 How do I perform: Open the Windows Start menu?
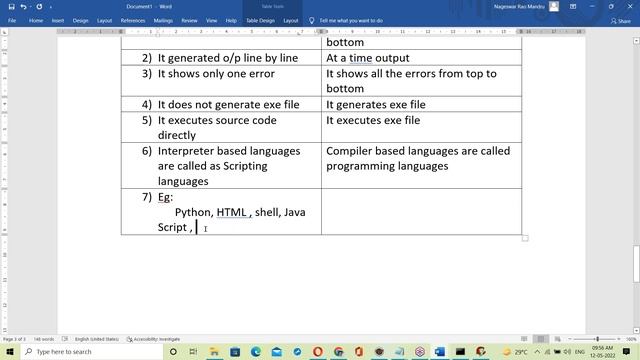coord(10,351)
